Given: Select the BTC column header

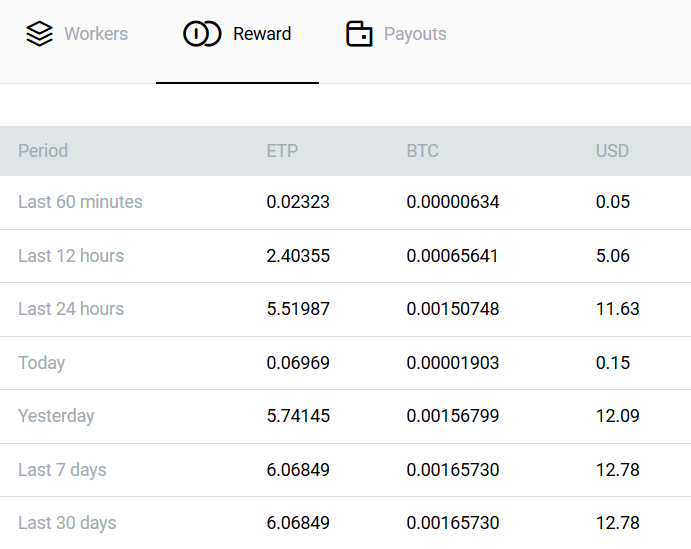Looking at the screenshot, I should pos(422,151).
